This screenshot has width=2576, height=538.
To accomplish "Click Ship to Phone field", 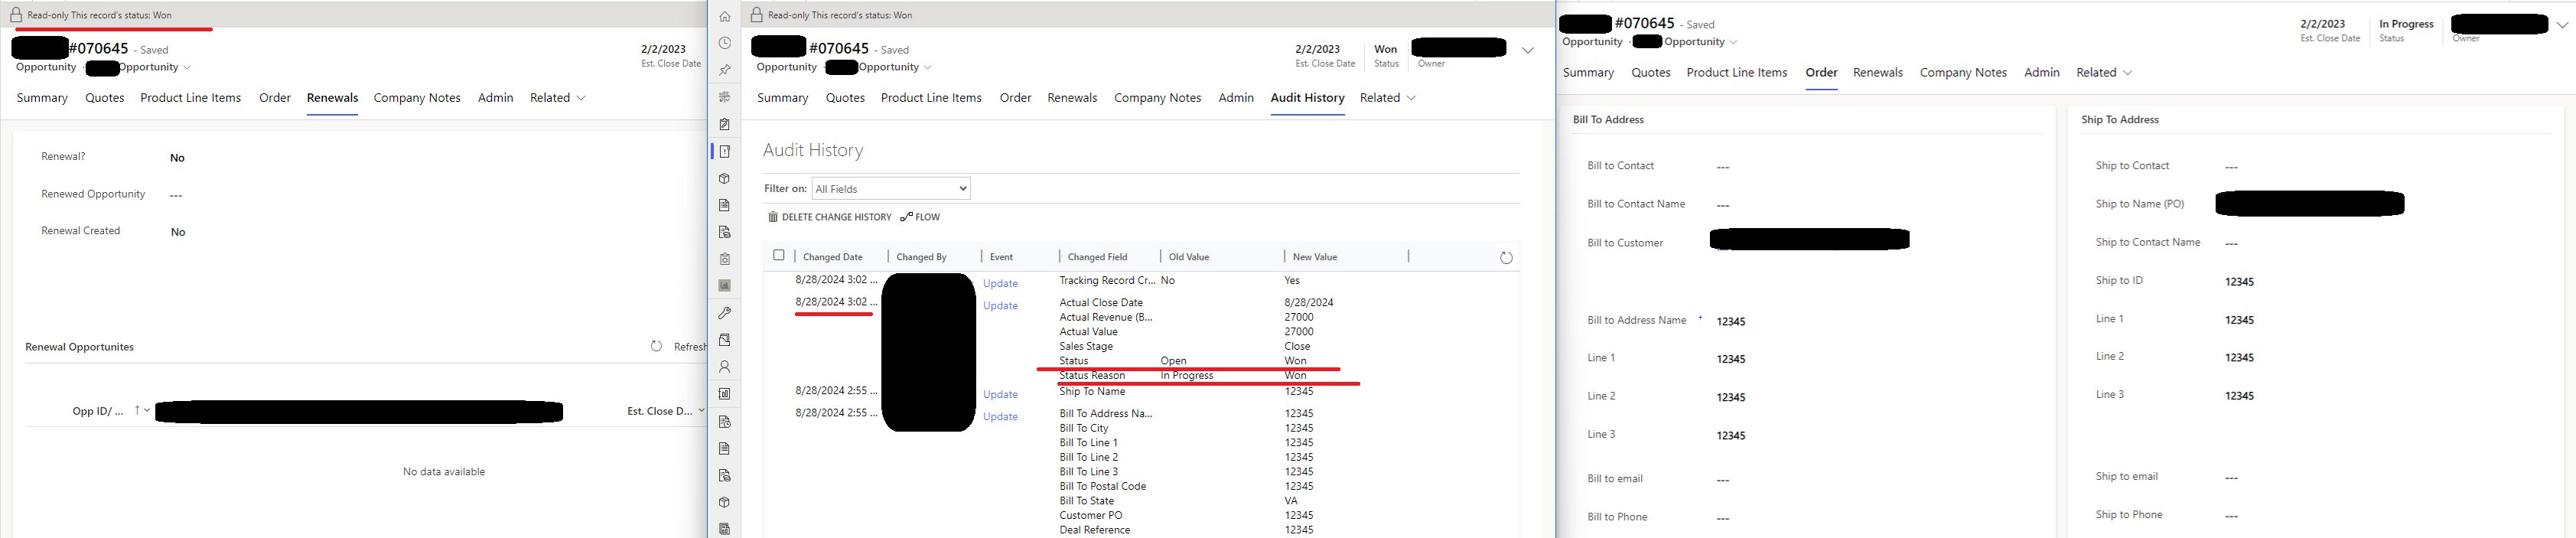I will pos(2231,516).
